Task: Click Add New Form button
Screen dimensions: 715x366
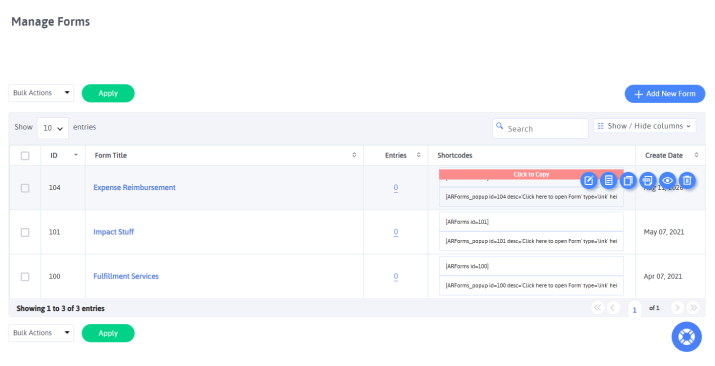Action: coord(665,94)
